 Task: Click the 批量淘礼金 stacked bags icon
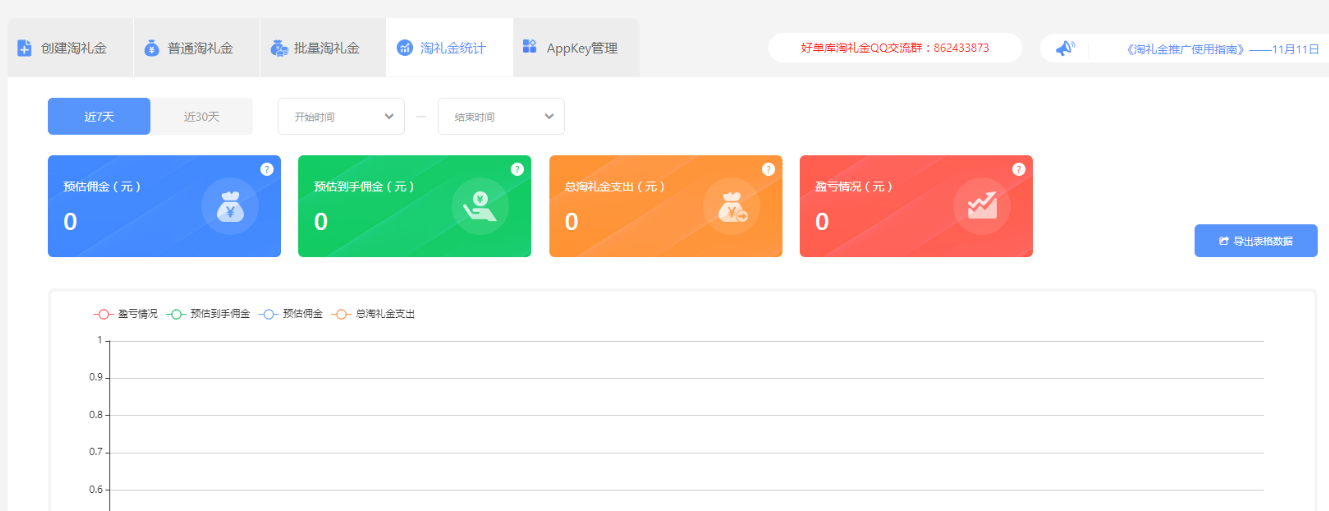coord(279,48)
